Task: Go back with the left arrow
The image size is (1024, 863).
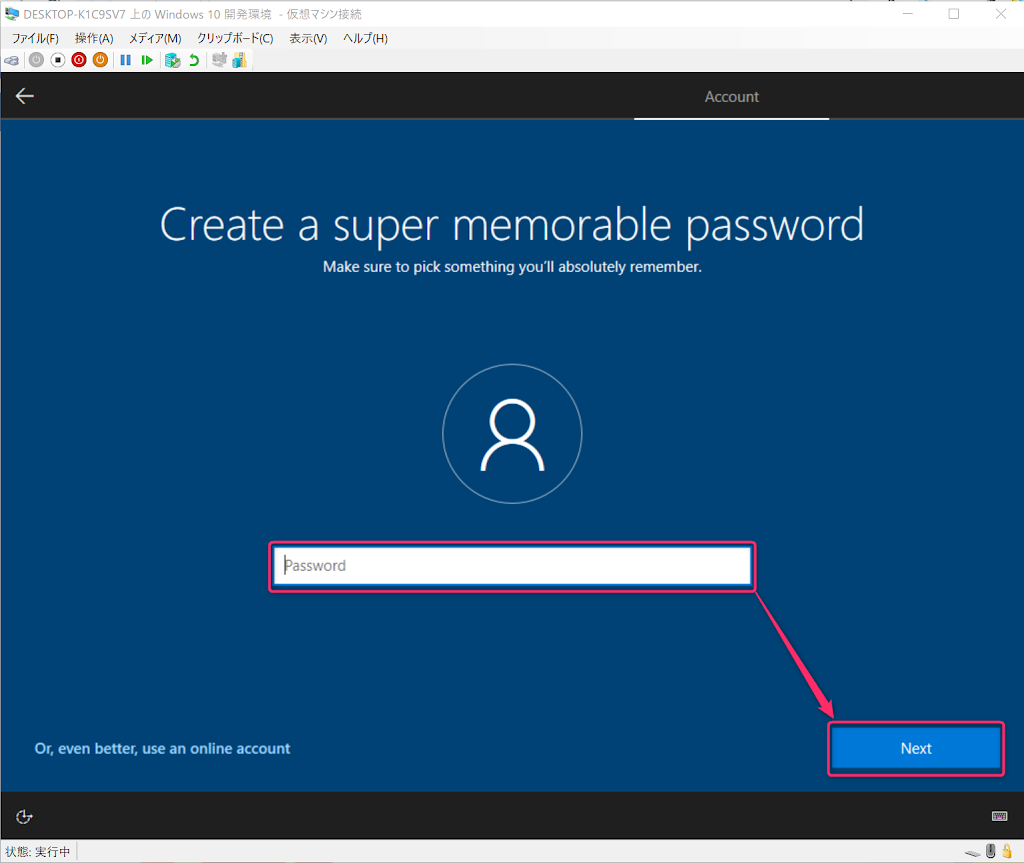Action: (x=25, y=96)
